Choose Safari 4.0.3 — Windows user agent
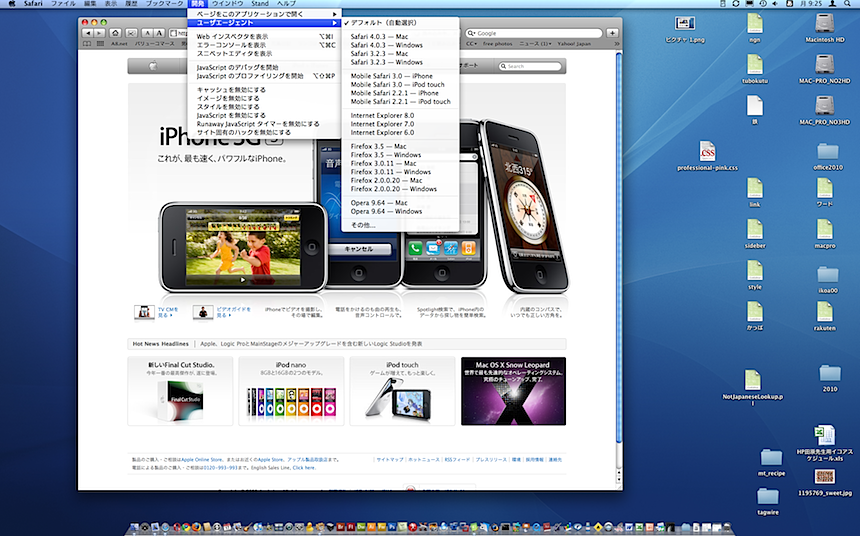860x536 pixels. click(x=400, y=45)
